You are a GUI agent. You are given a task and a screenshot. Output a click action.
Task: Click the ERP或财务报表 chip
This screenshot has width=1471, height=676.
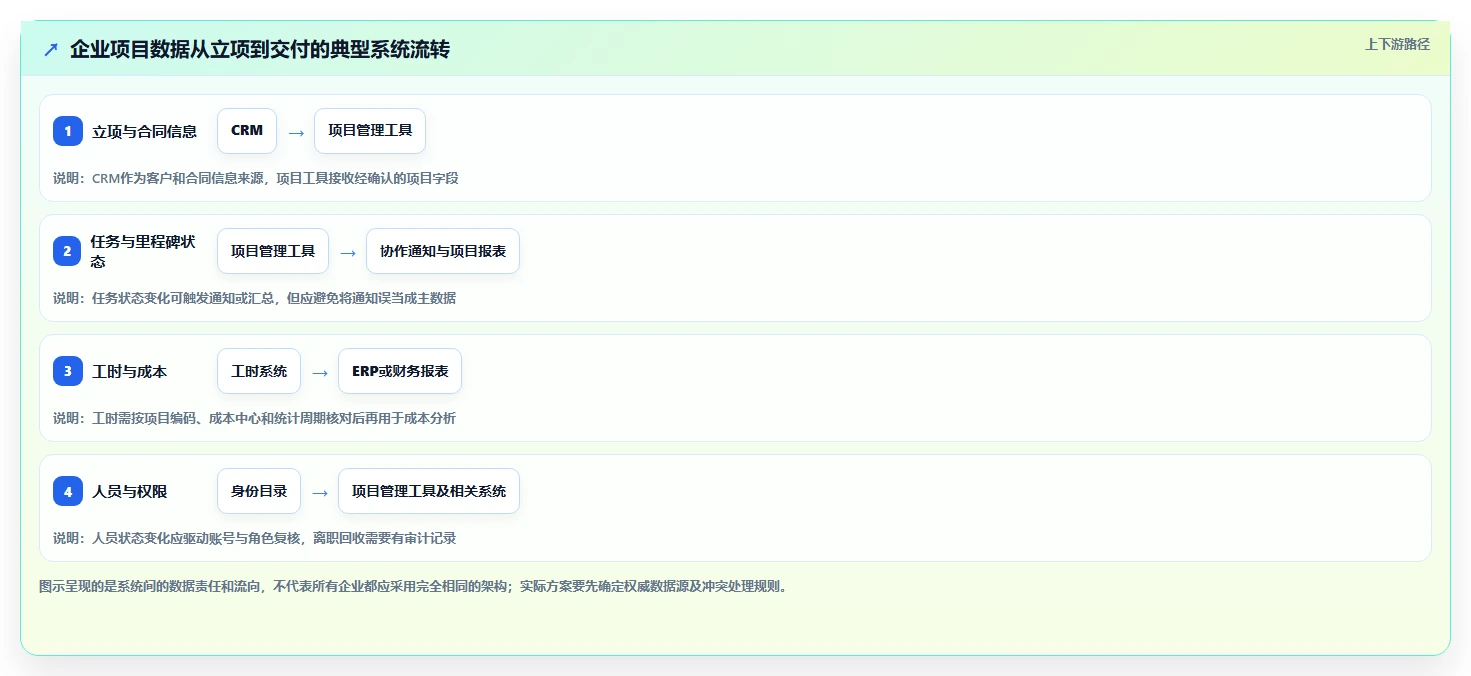pos(400,371)
